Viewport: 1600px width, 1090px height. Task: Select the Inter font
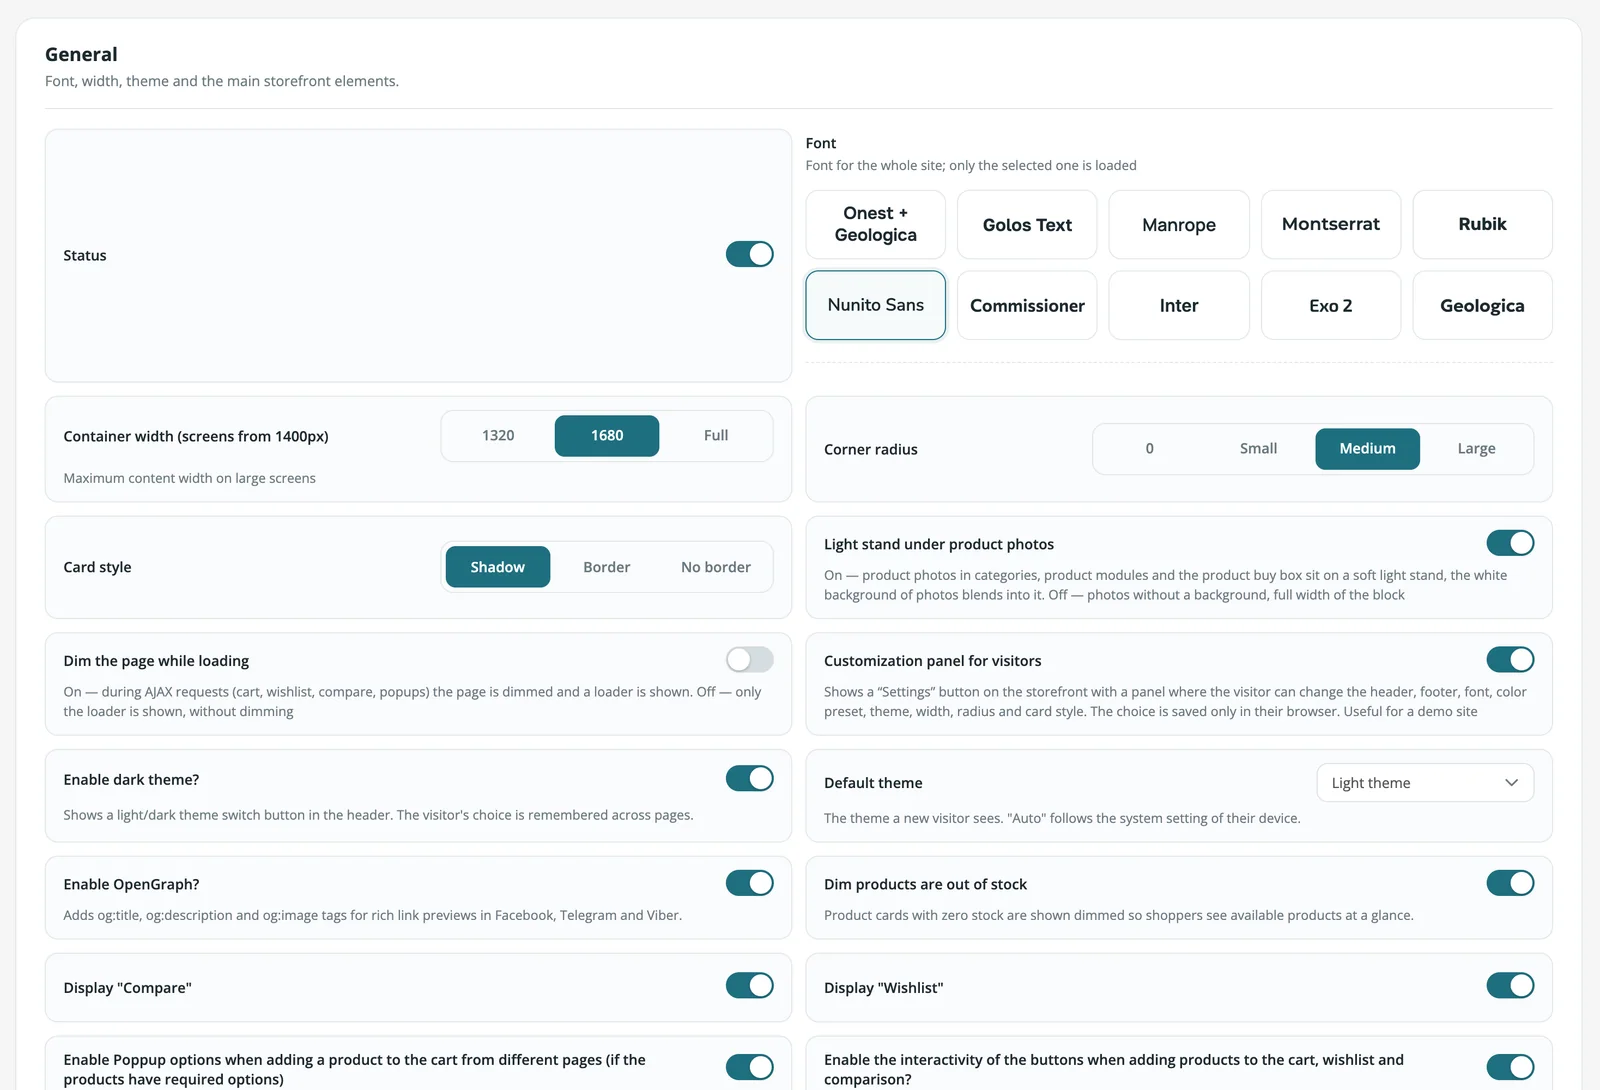pyautogui.click(x=1179, y=305)
